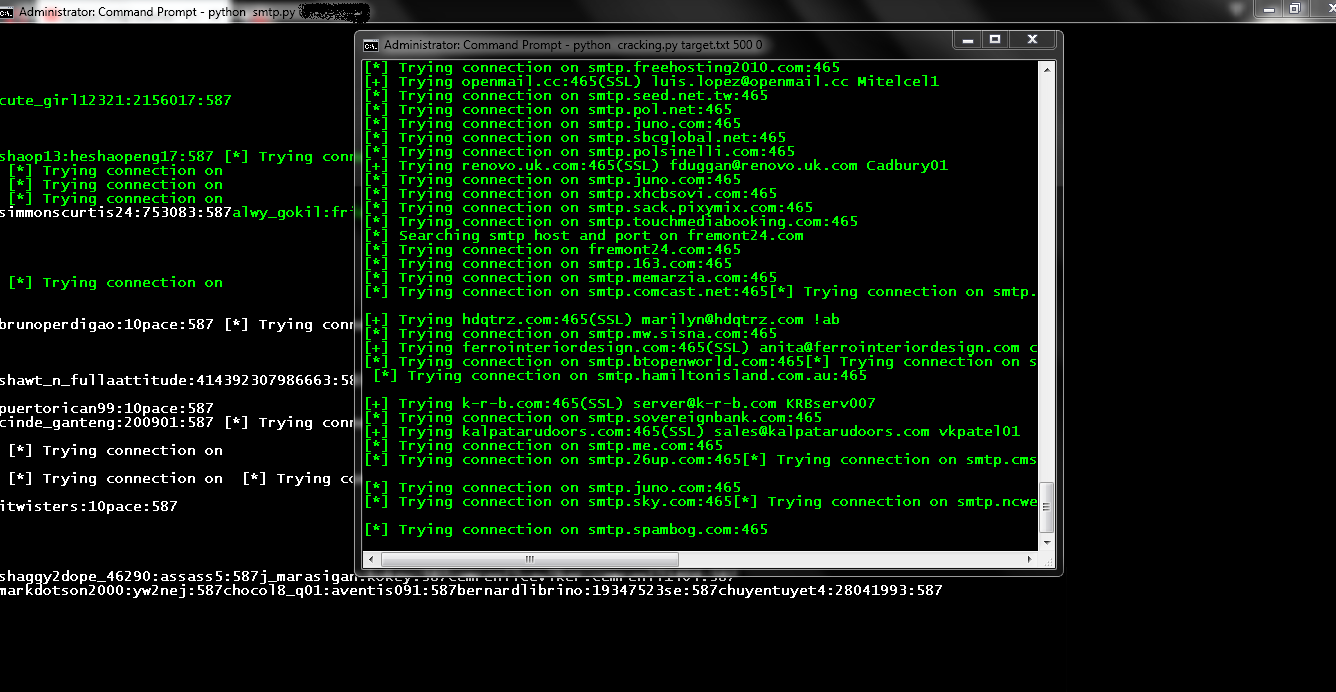Click the line starting 'smtp.26up.com:465'
Image resolution: width=1336 pixels, height=692 pixels.
coord(701,460)
